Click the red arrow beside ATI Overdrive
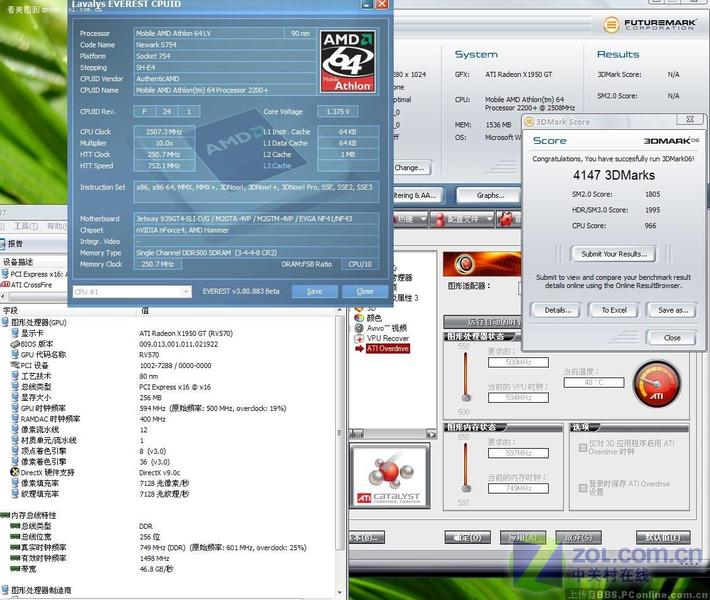Screen dimensions: 710x600 (x=360, y=348)
